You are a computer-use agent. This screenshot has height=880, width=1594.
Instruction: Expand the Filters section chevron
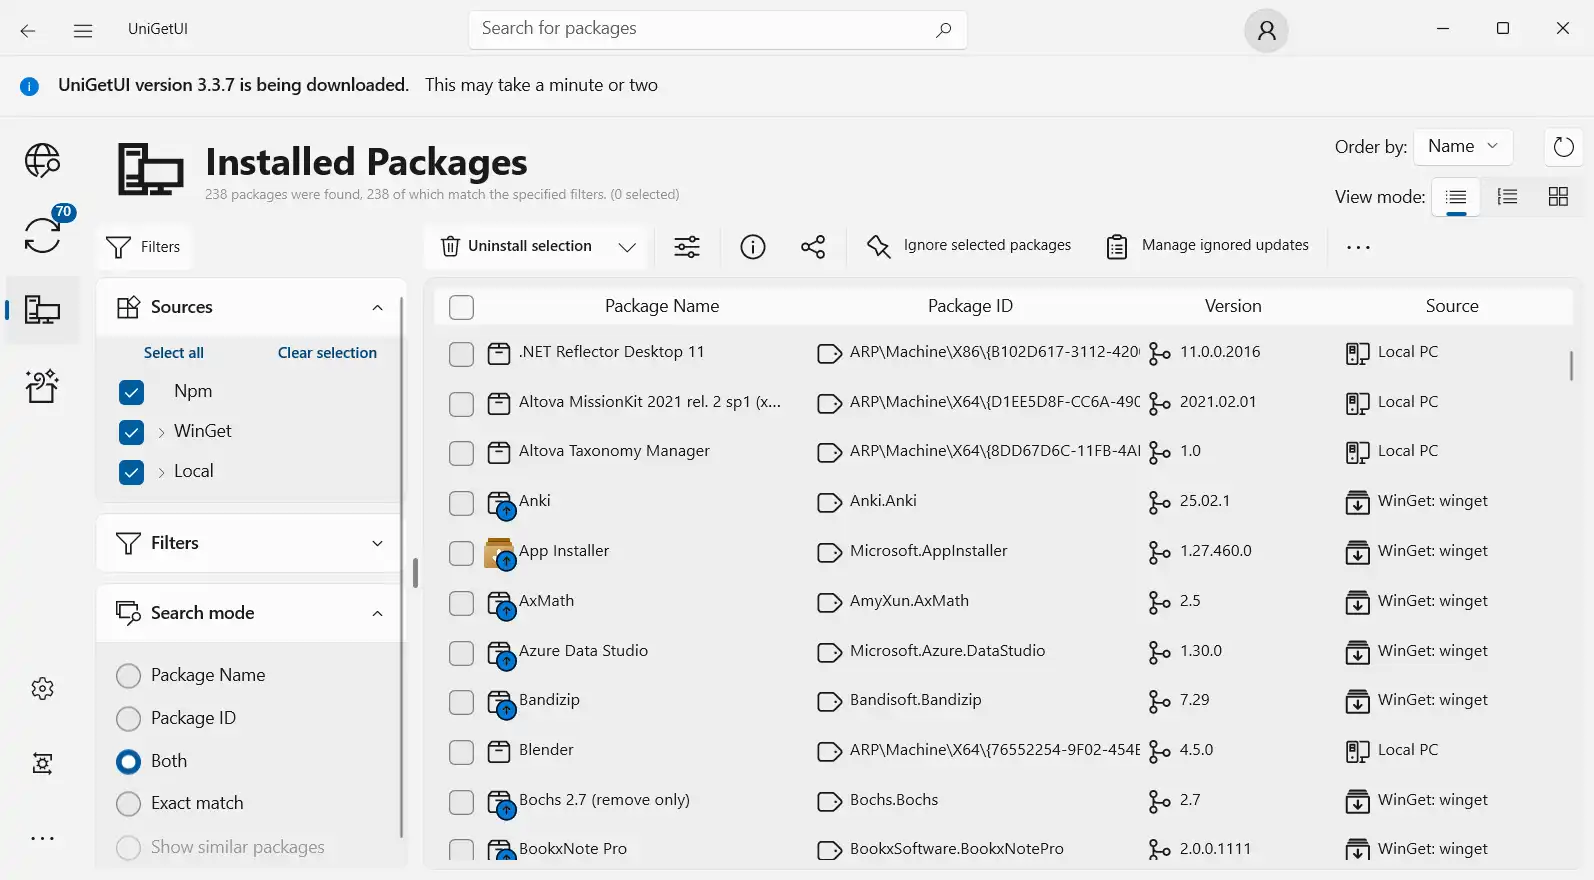click(377, 543)
